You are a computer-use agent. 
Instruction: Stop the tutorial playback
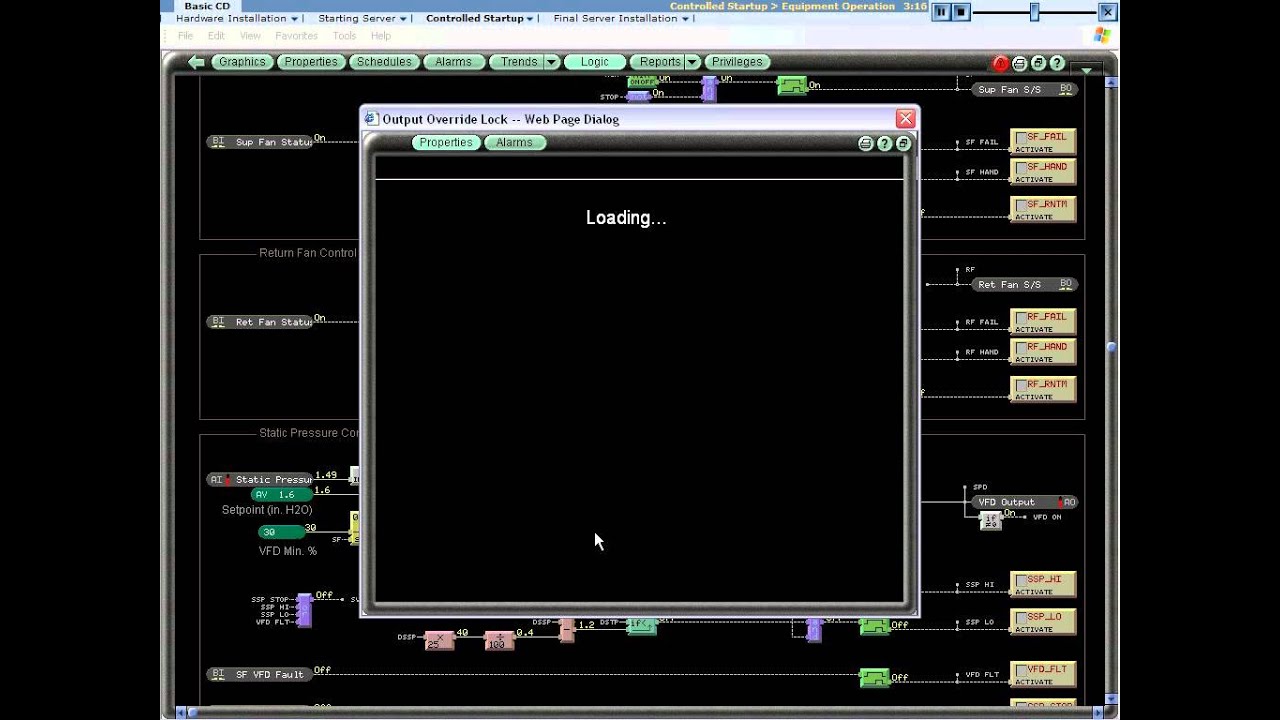click(x=960, y=12)
